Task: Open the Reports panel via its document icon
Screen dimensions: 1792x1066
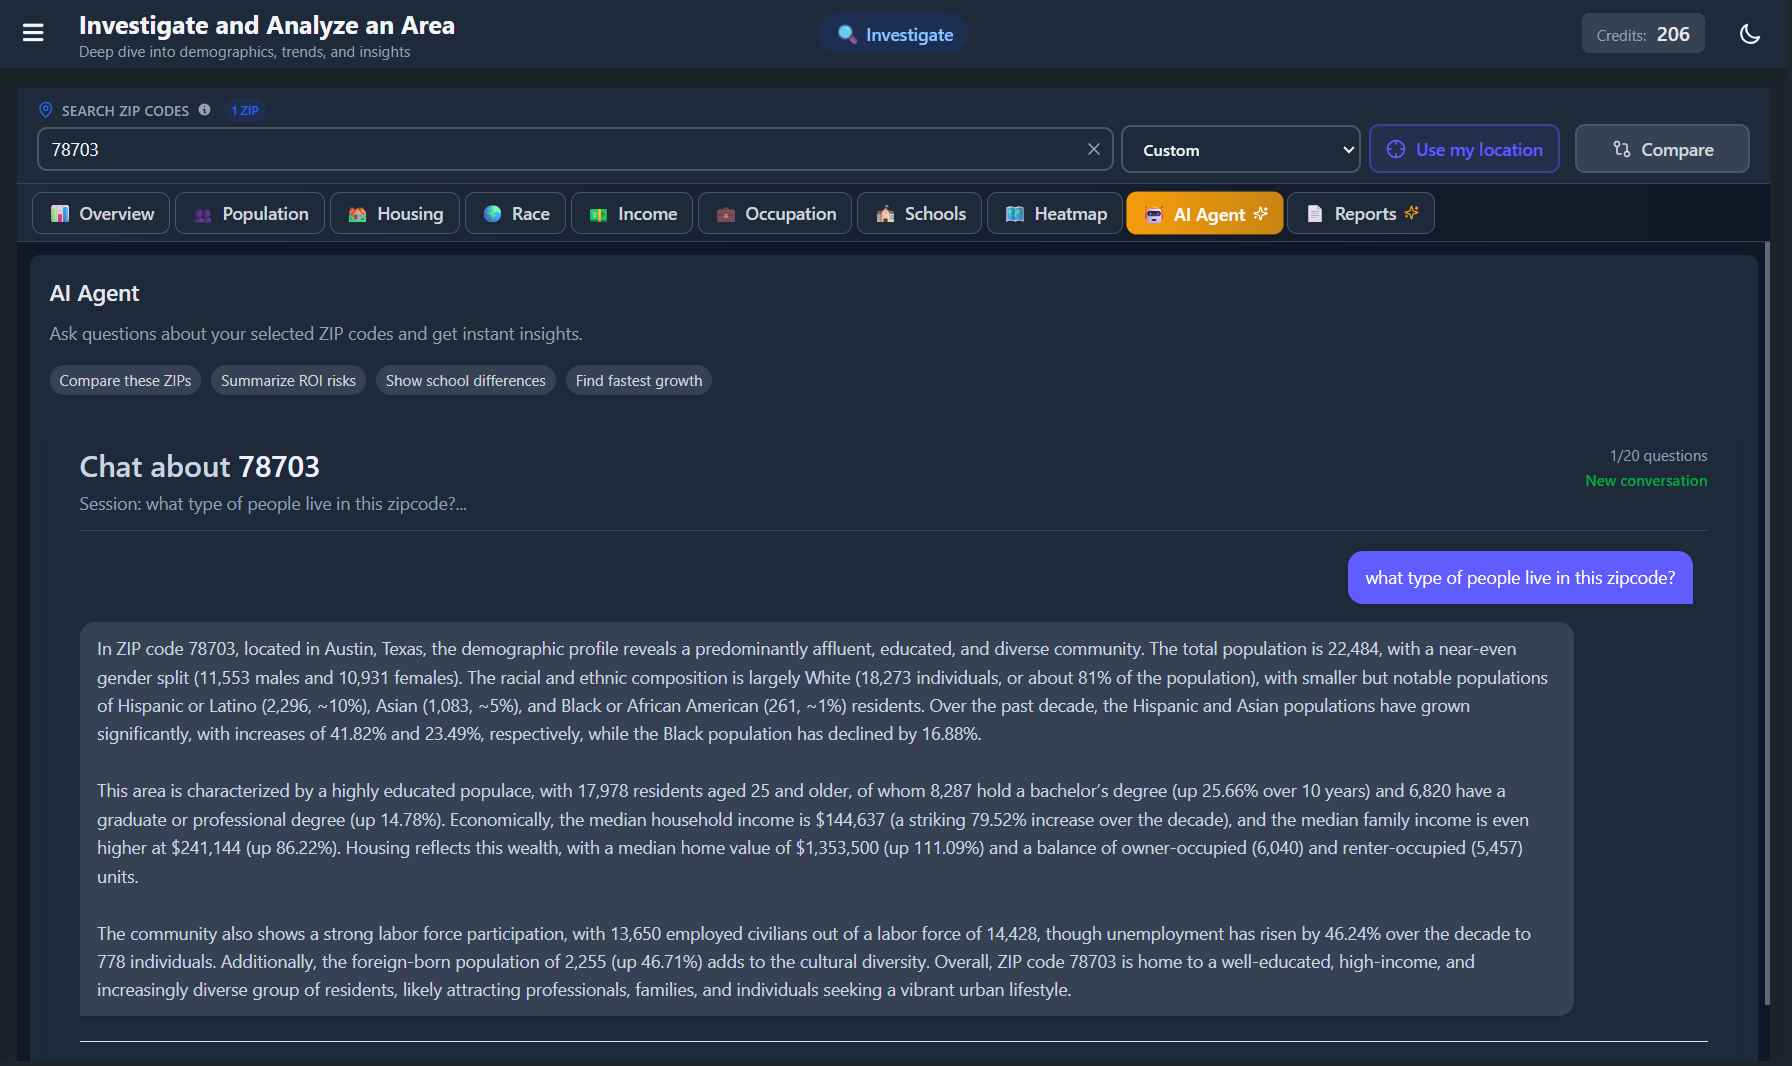Action: pyautogui.click(x=1315, y=213)
